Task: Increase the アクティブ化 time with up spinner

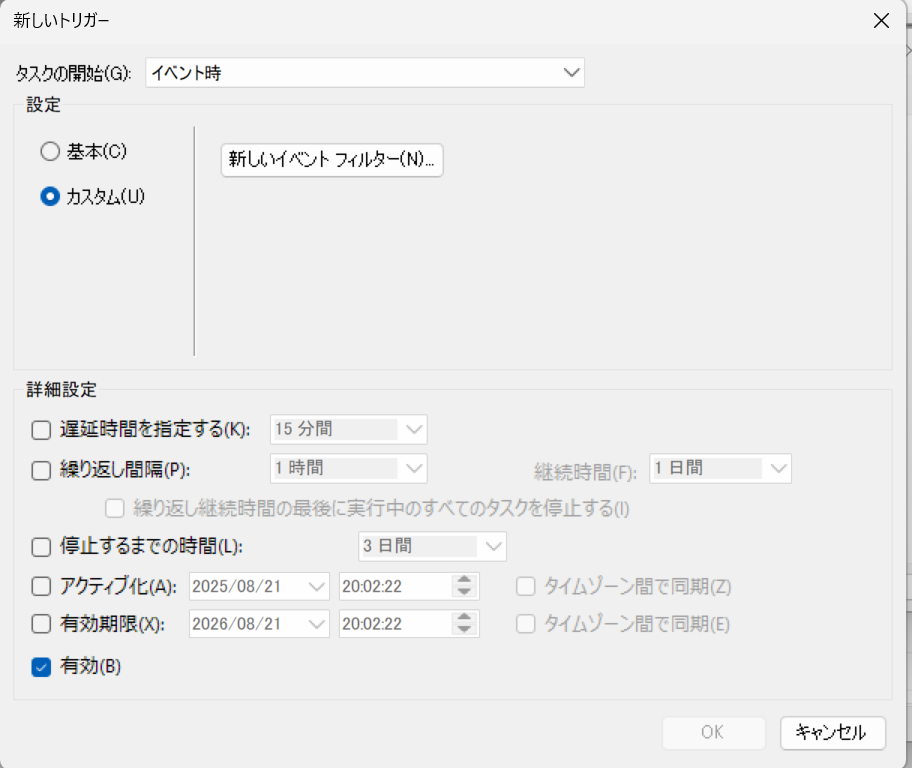Action: [x=464, y=579]
